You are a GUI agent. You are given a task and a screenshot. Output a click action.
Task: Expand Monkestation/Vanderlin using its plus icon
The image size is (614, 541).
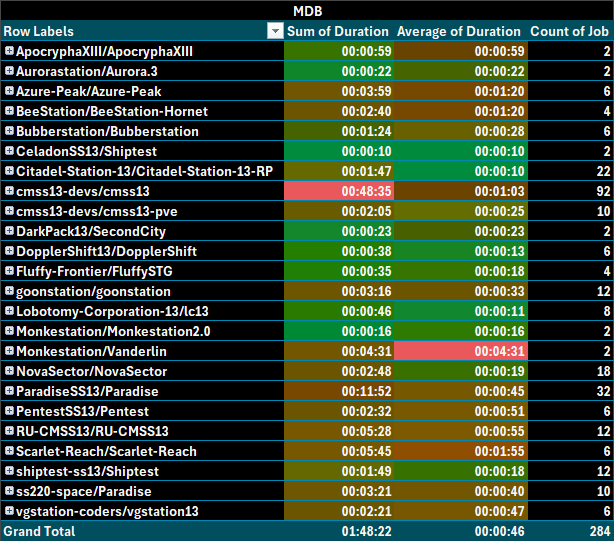[x=9, y=351]
